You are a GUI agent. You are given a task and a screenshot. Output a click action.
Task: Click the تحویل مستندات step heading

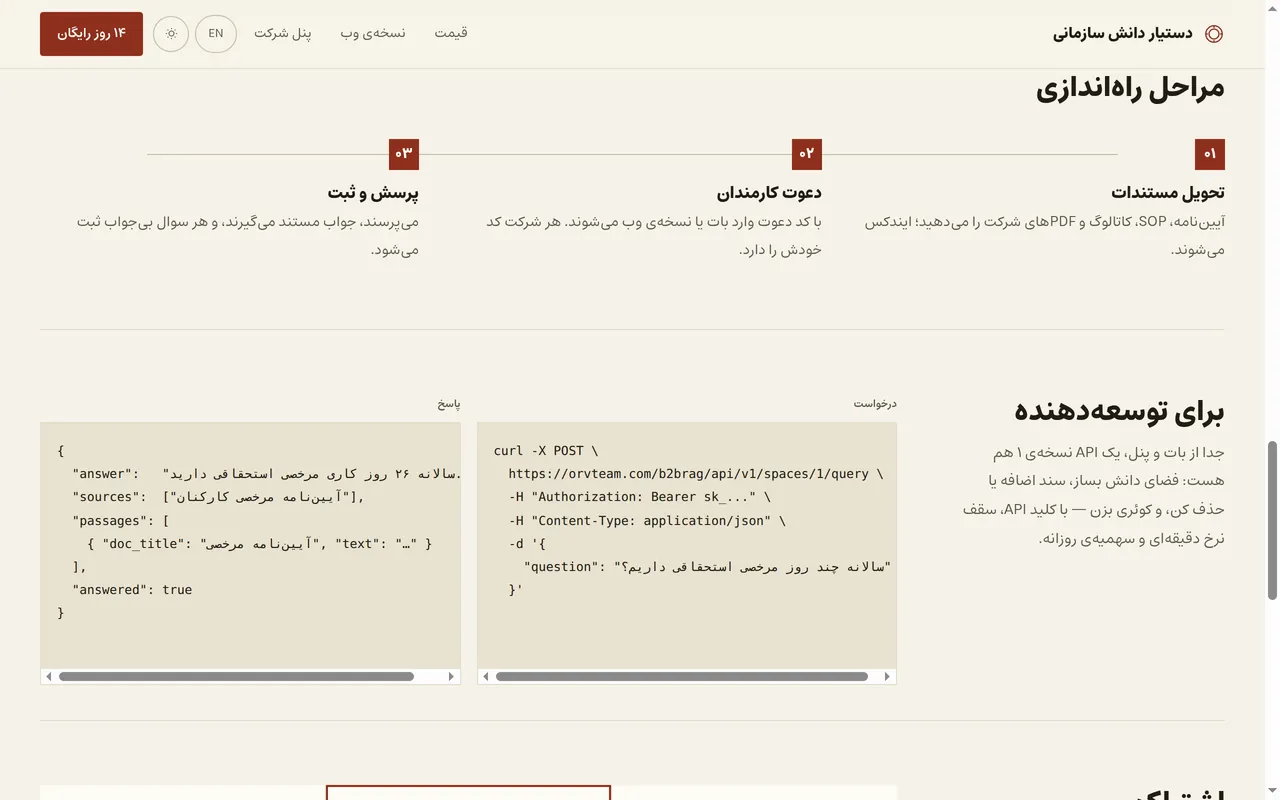point(1168,193)
